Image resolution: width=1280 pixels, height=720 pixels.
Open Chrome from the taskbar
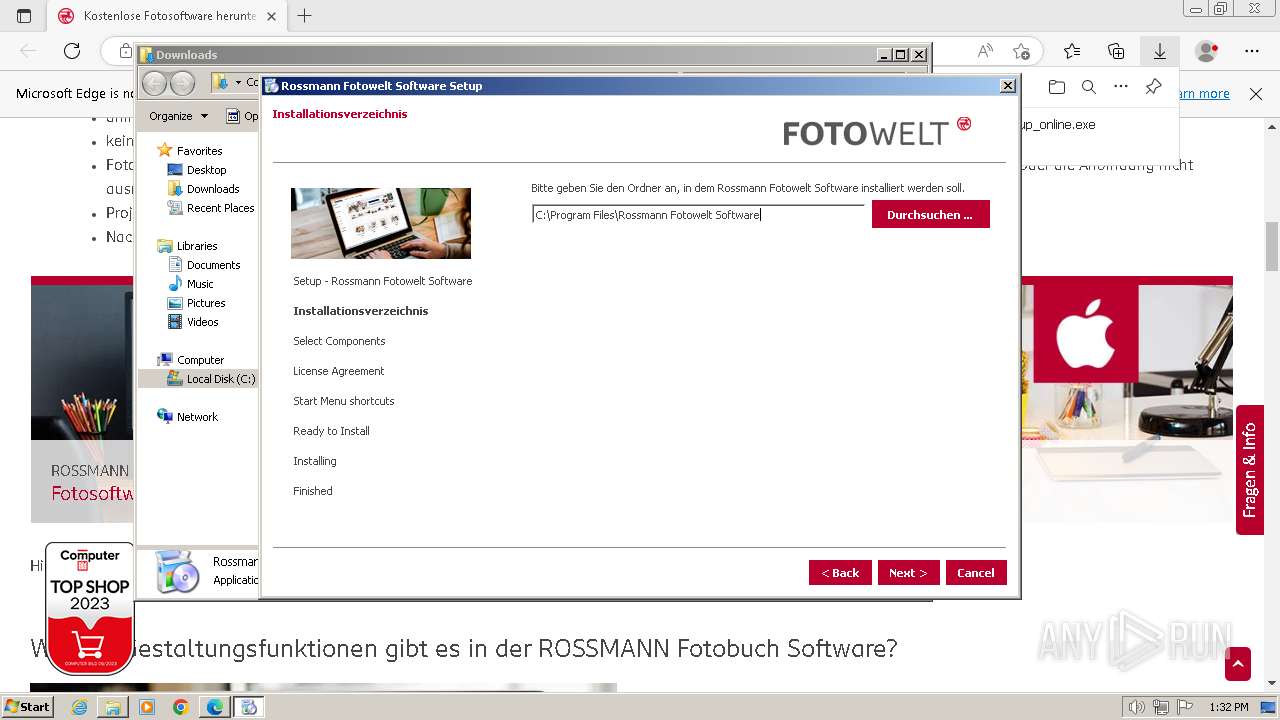[x=180, y=707]
